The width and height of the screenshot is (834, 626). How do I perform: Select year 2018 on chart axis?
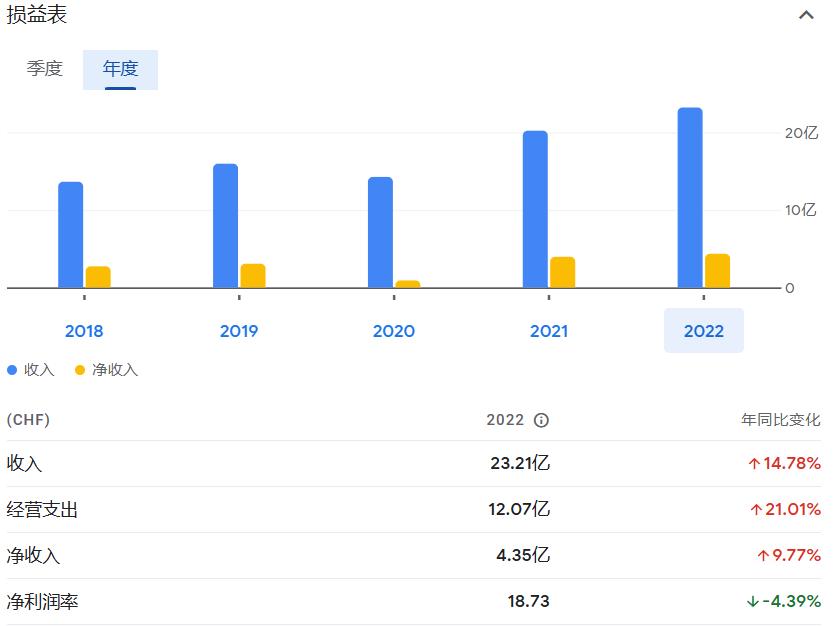tap(84, 331)
